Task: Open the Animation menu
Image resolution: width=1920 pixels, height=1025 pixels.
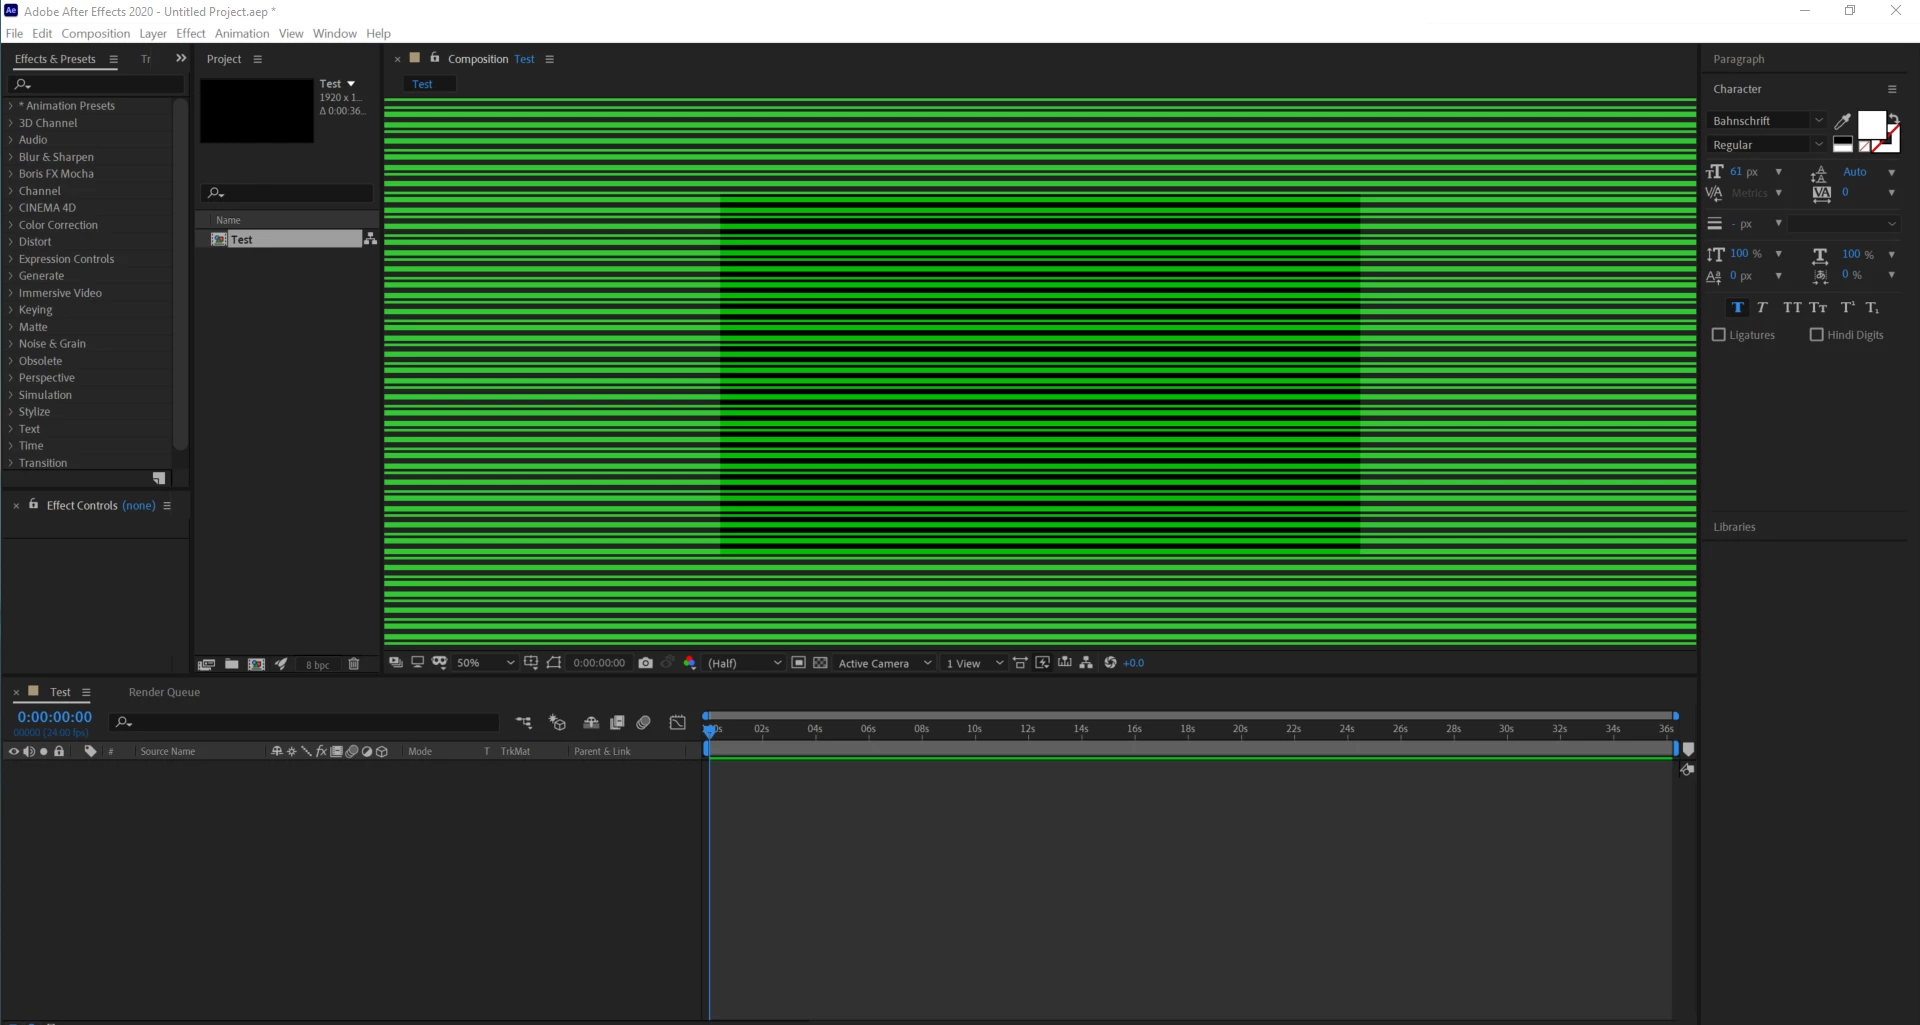Action: [x=242, y=33]
